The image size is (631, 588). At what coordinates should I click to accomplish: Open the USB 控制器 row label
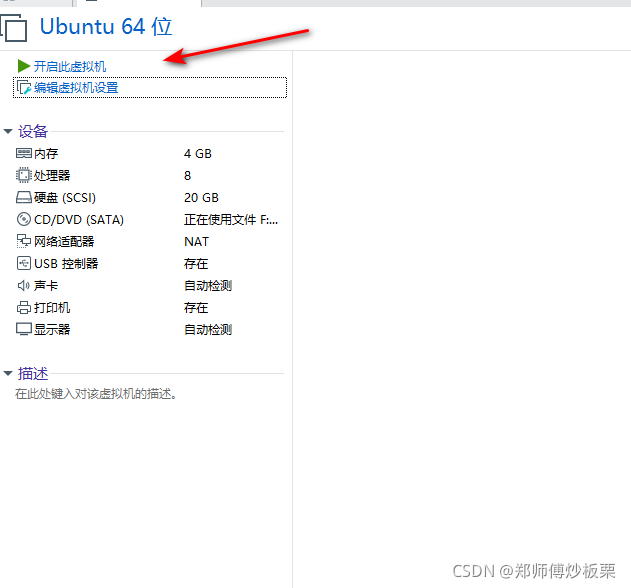[66, 264]
